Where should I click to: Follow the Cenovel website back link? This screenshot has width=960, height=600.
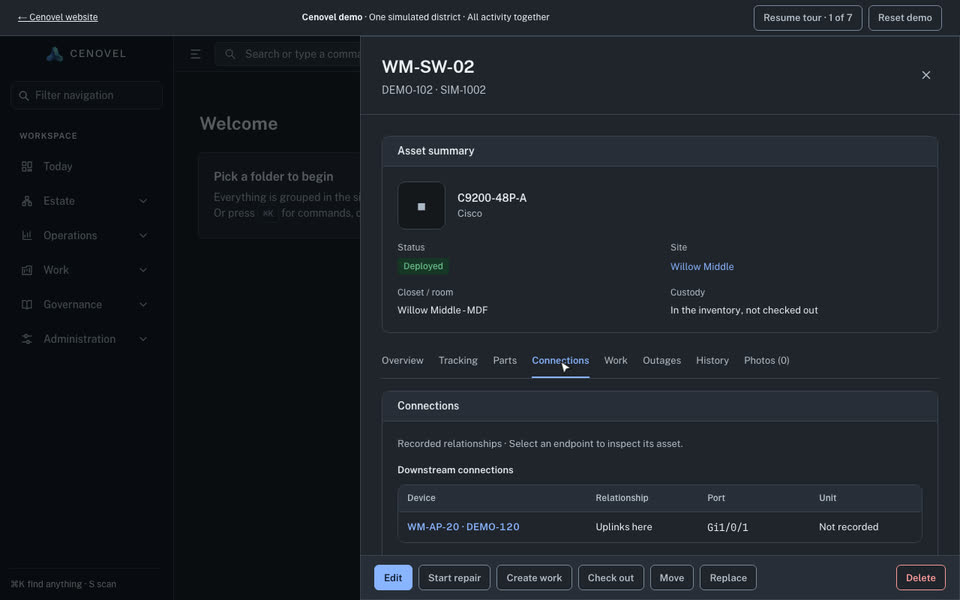(x=58, y=17)
